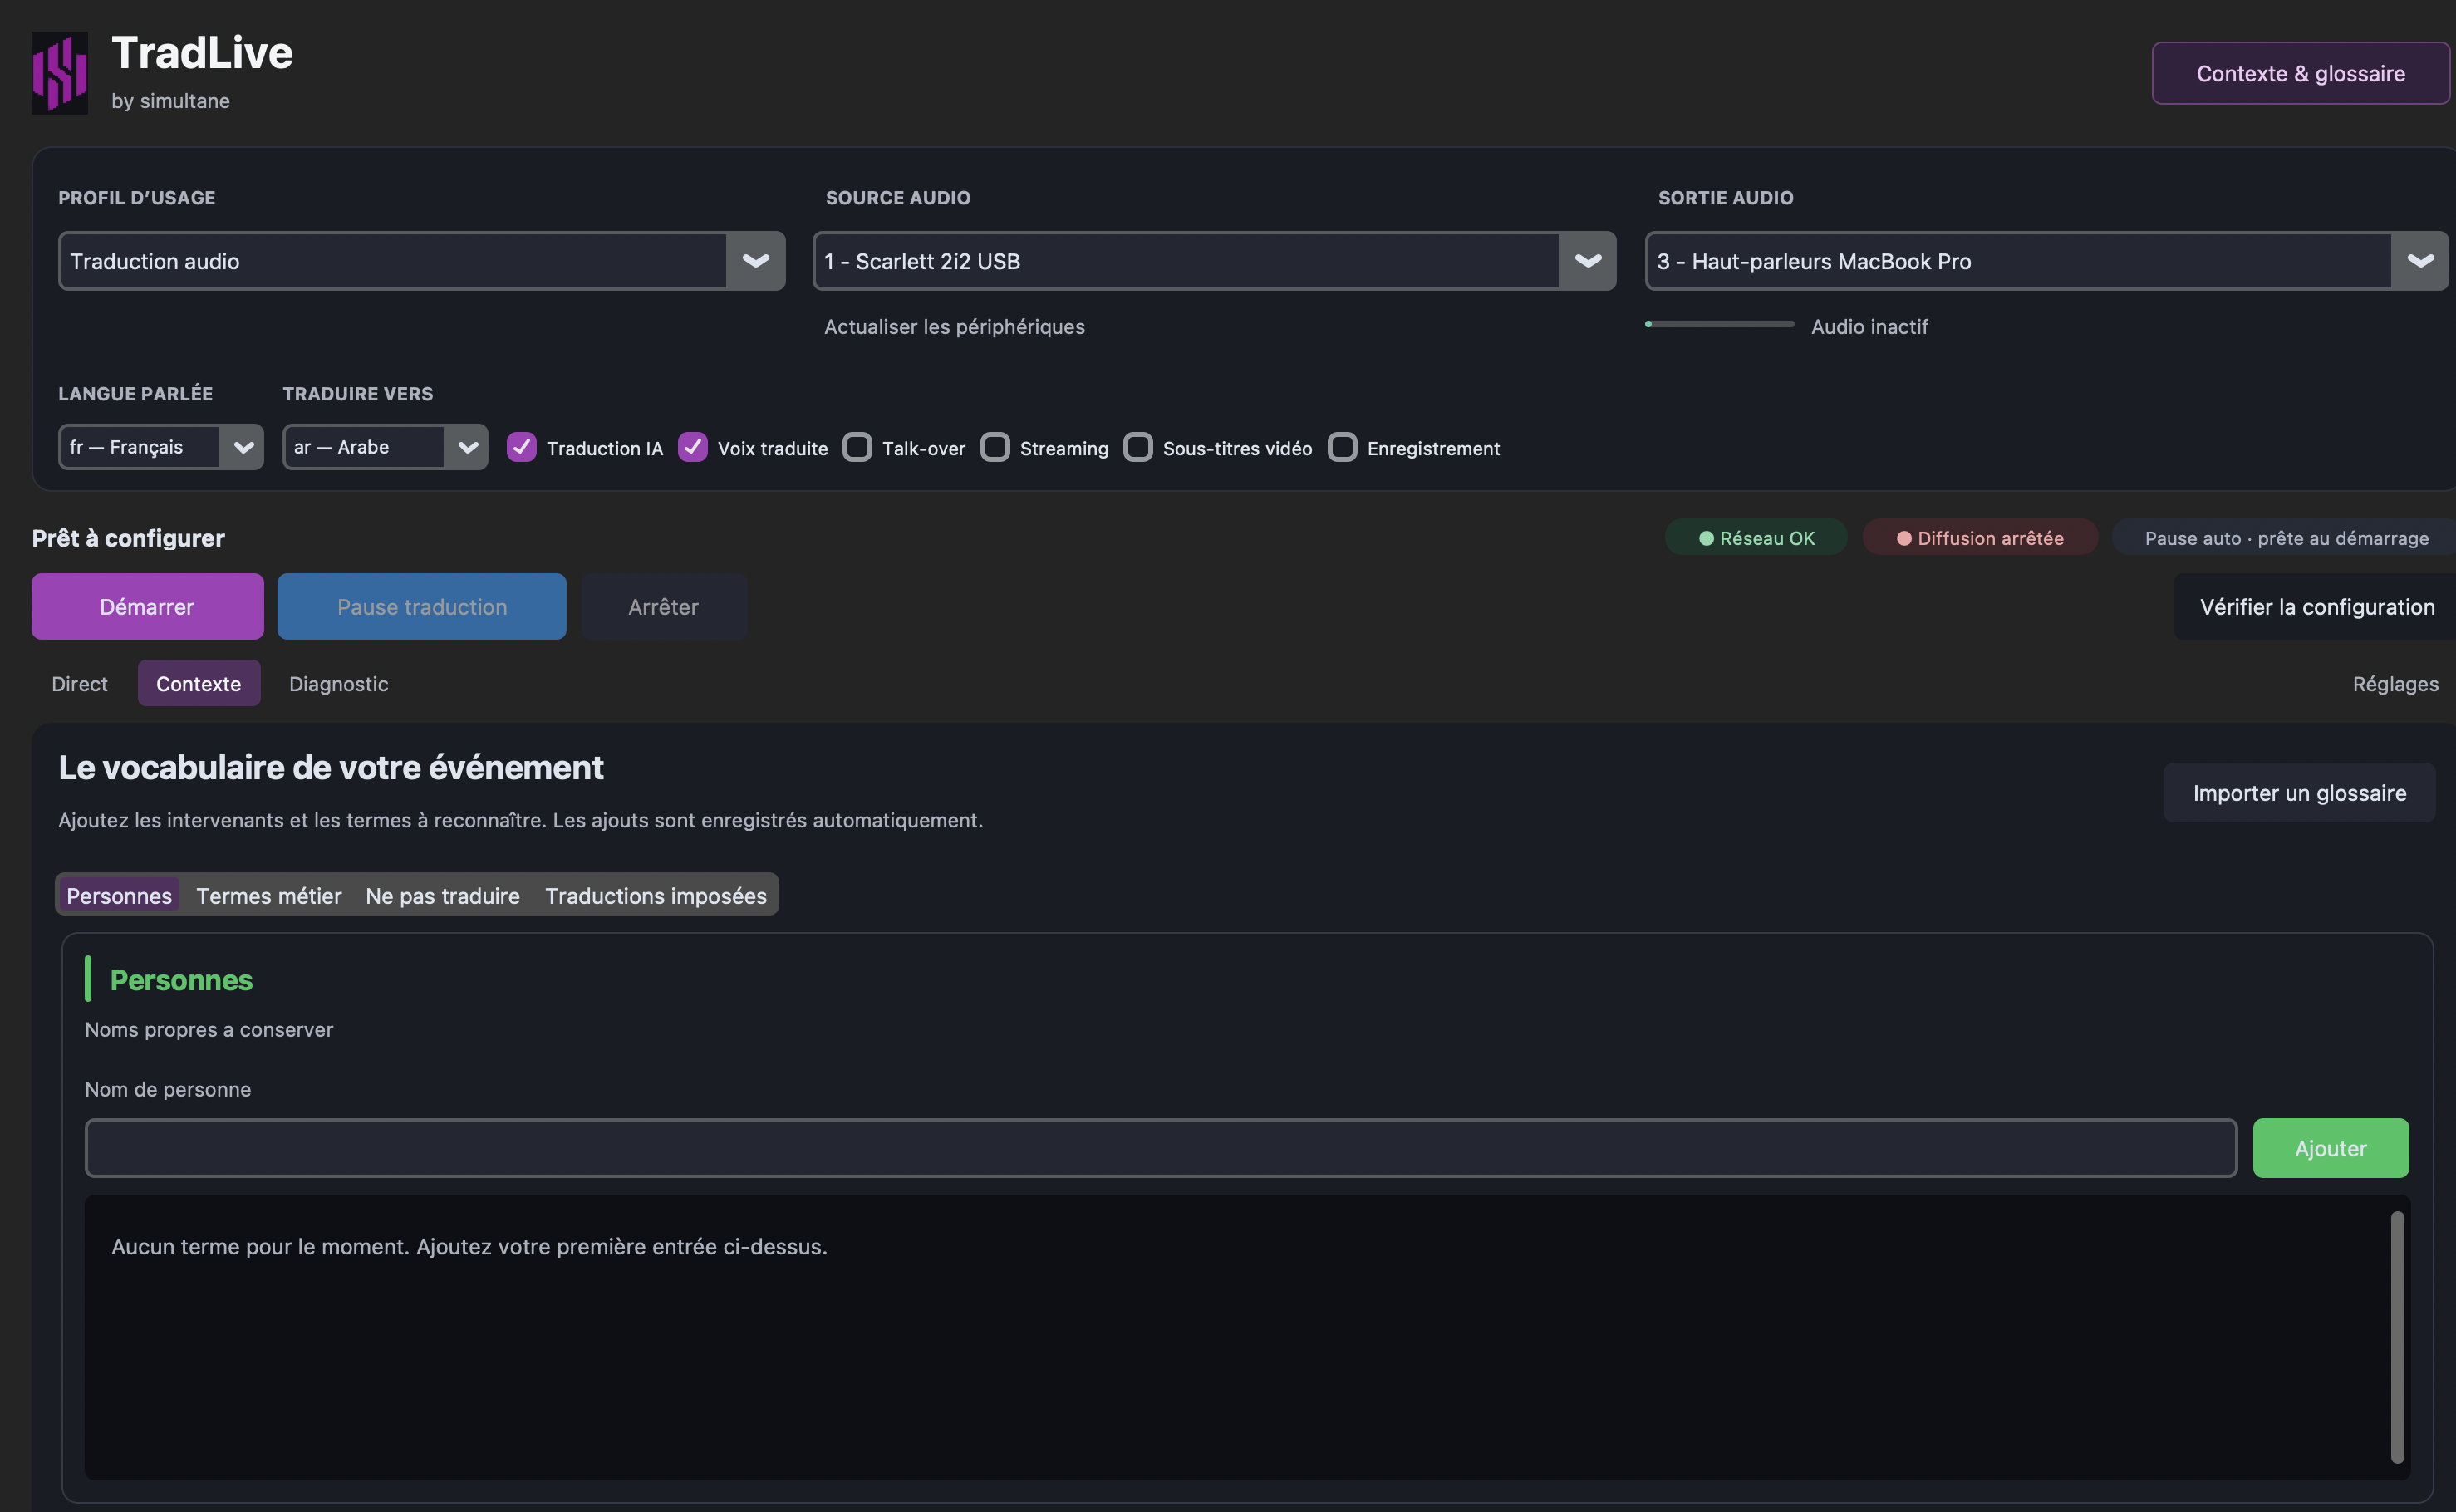Switch to the Ne pas traduire tab

(x=443, y=895)
